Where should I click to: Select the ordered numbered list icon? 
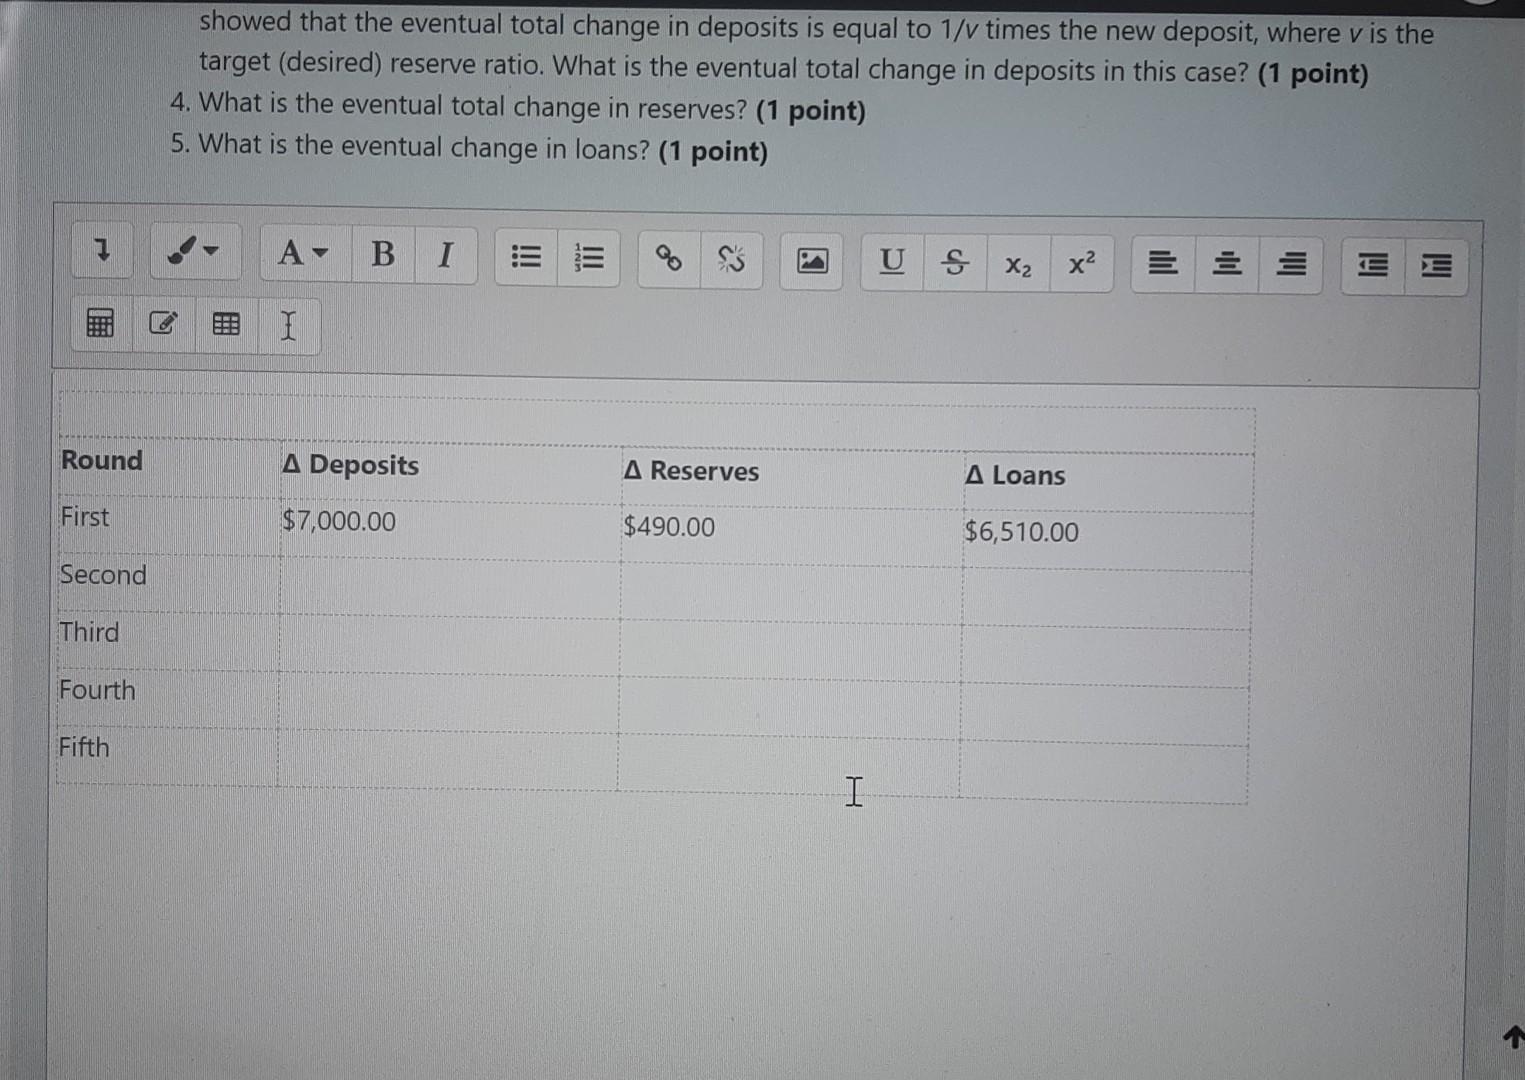coord(589,260)
